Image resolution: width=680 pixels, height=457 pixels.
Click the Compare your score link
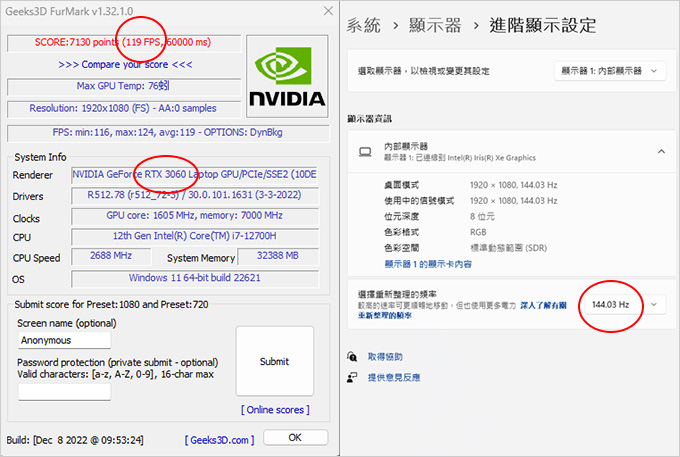click(x=125, y=65)
